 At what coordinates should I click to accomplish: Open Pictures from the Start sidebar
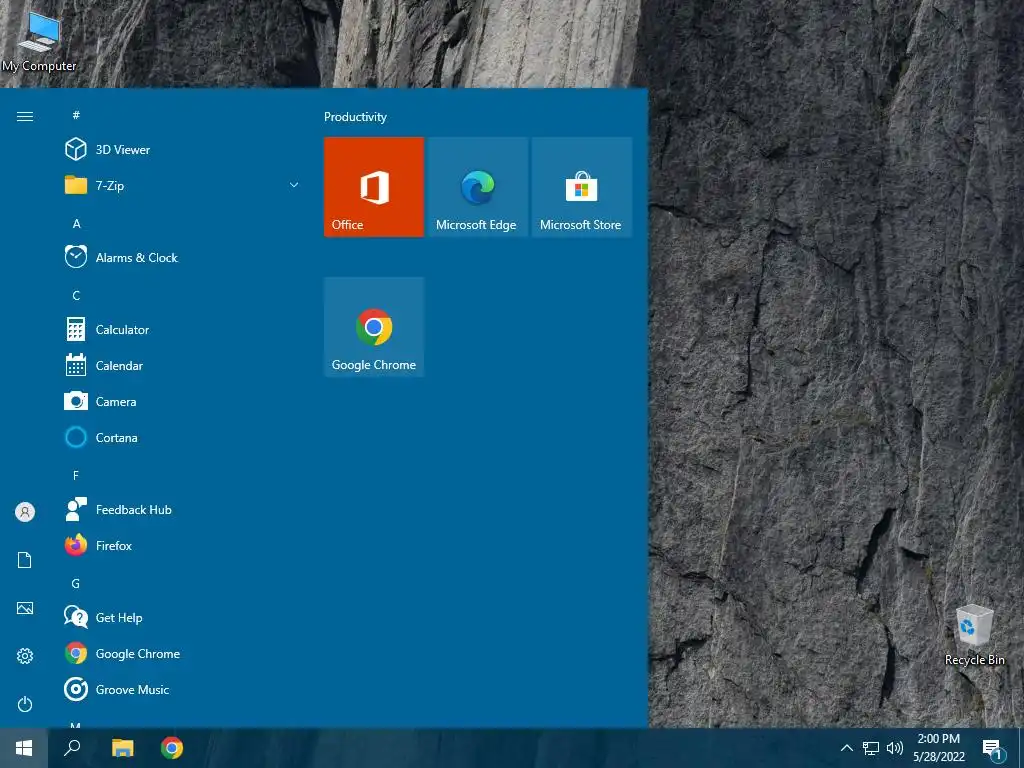point(25,608)
